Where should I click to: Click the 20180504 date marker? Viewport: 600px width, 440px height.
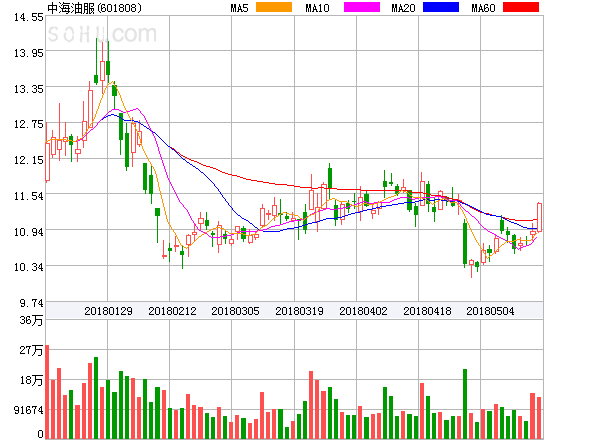tap(490, 311)
